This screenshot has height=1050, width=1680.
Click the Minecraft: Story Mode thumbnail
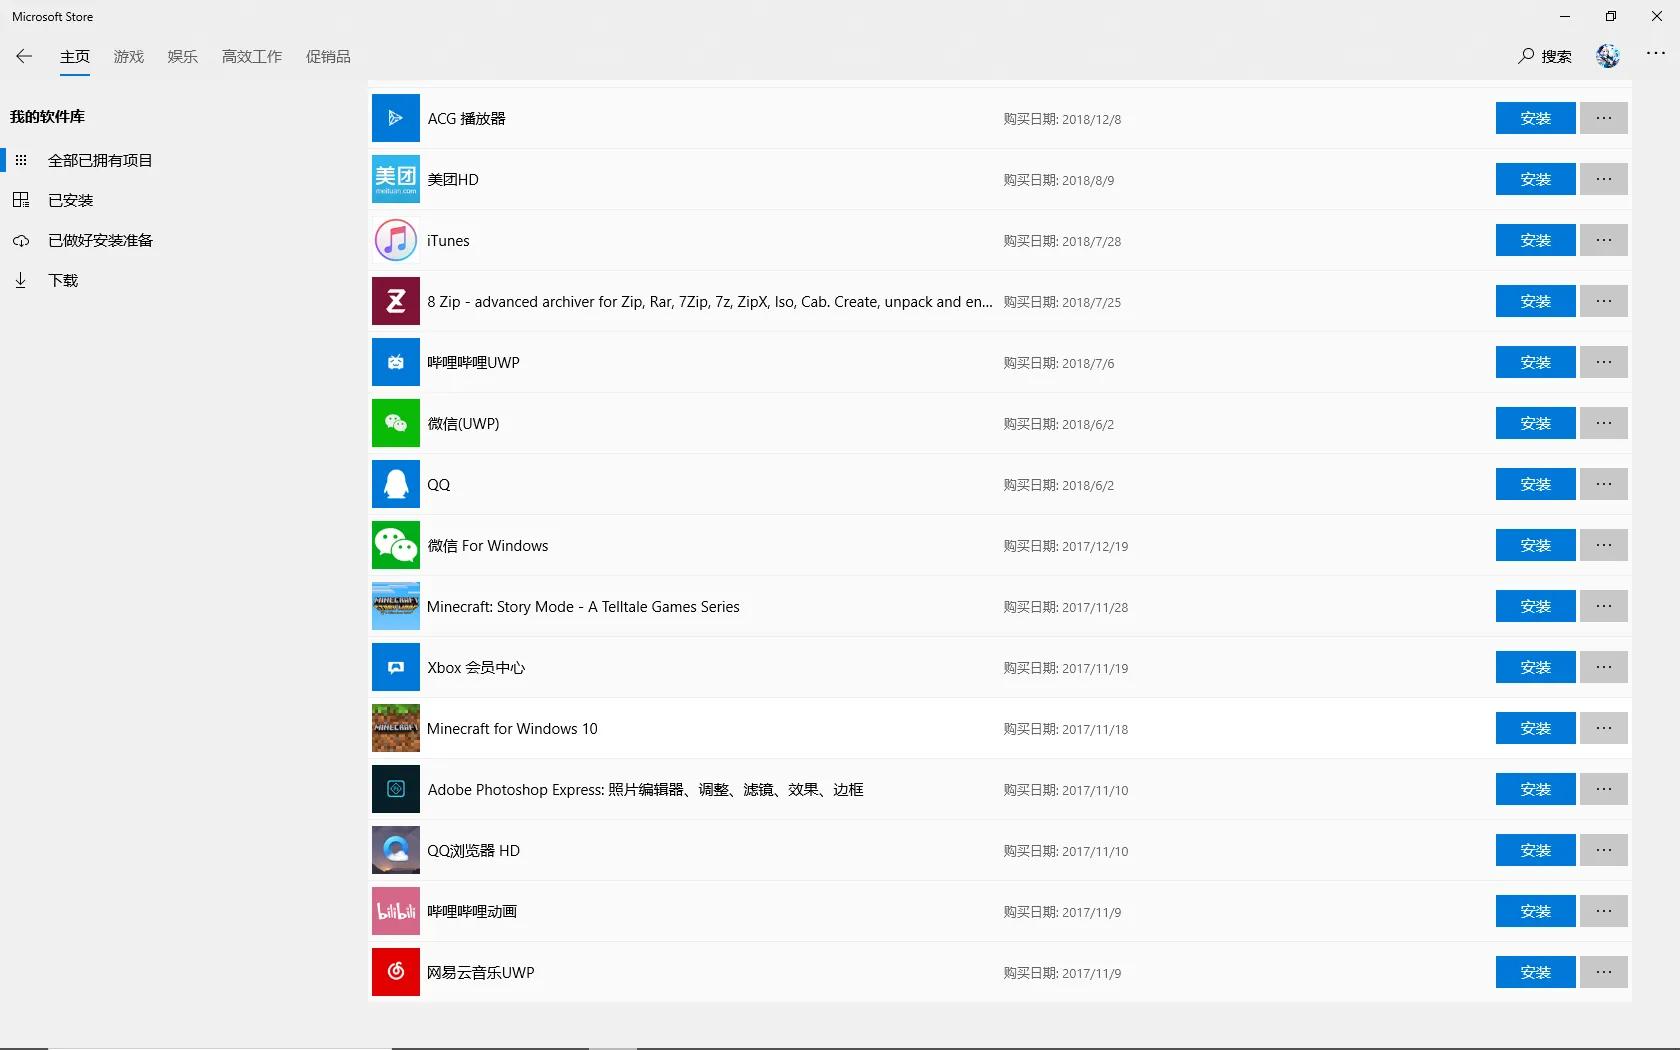396,606
